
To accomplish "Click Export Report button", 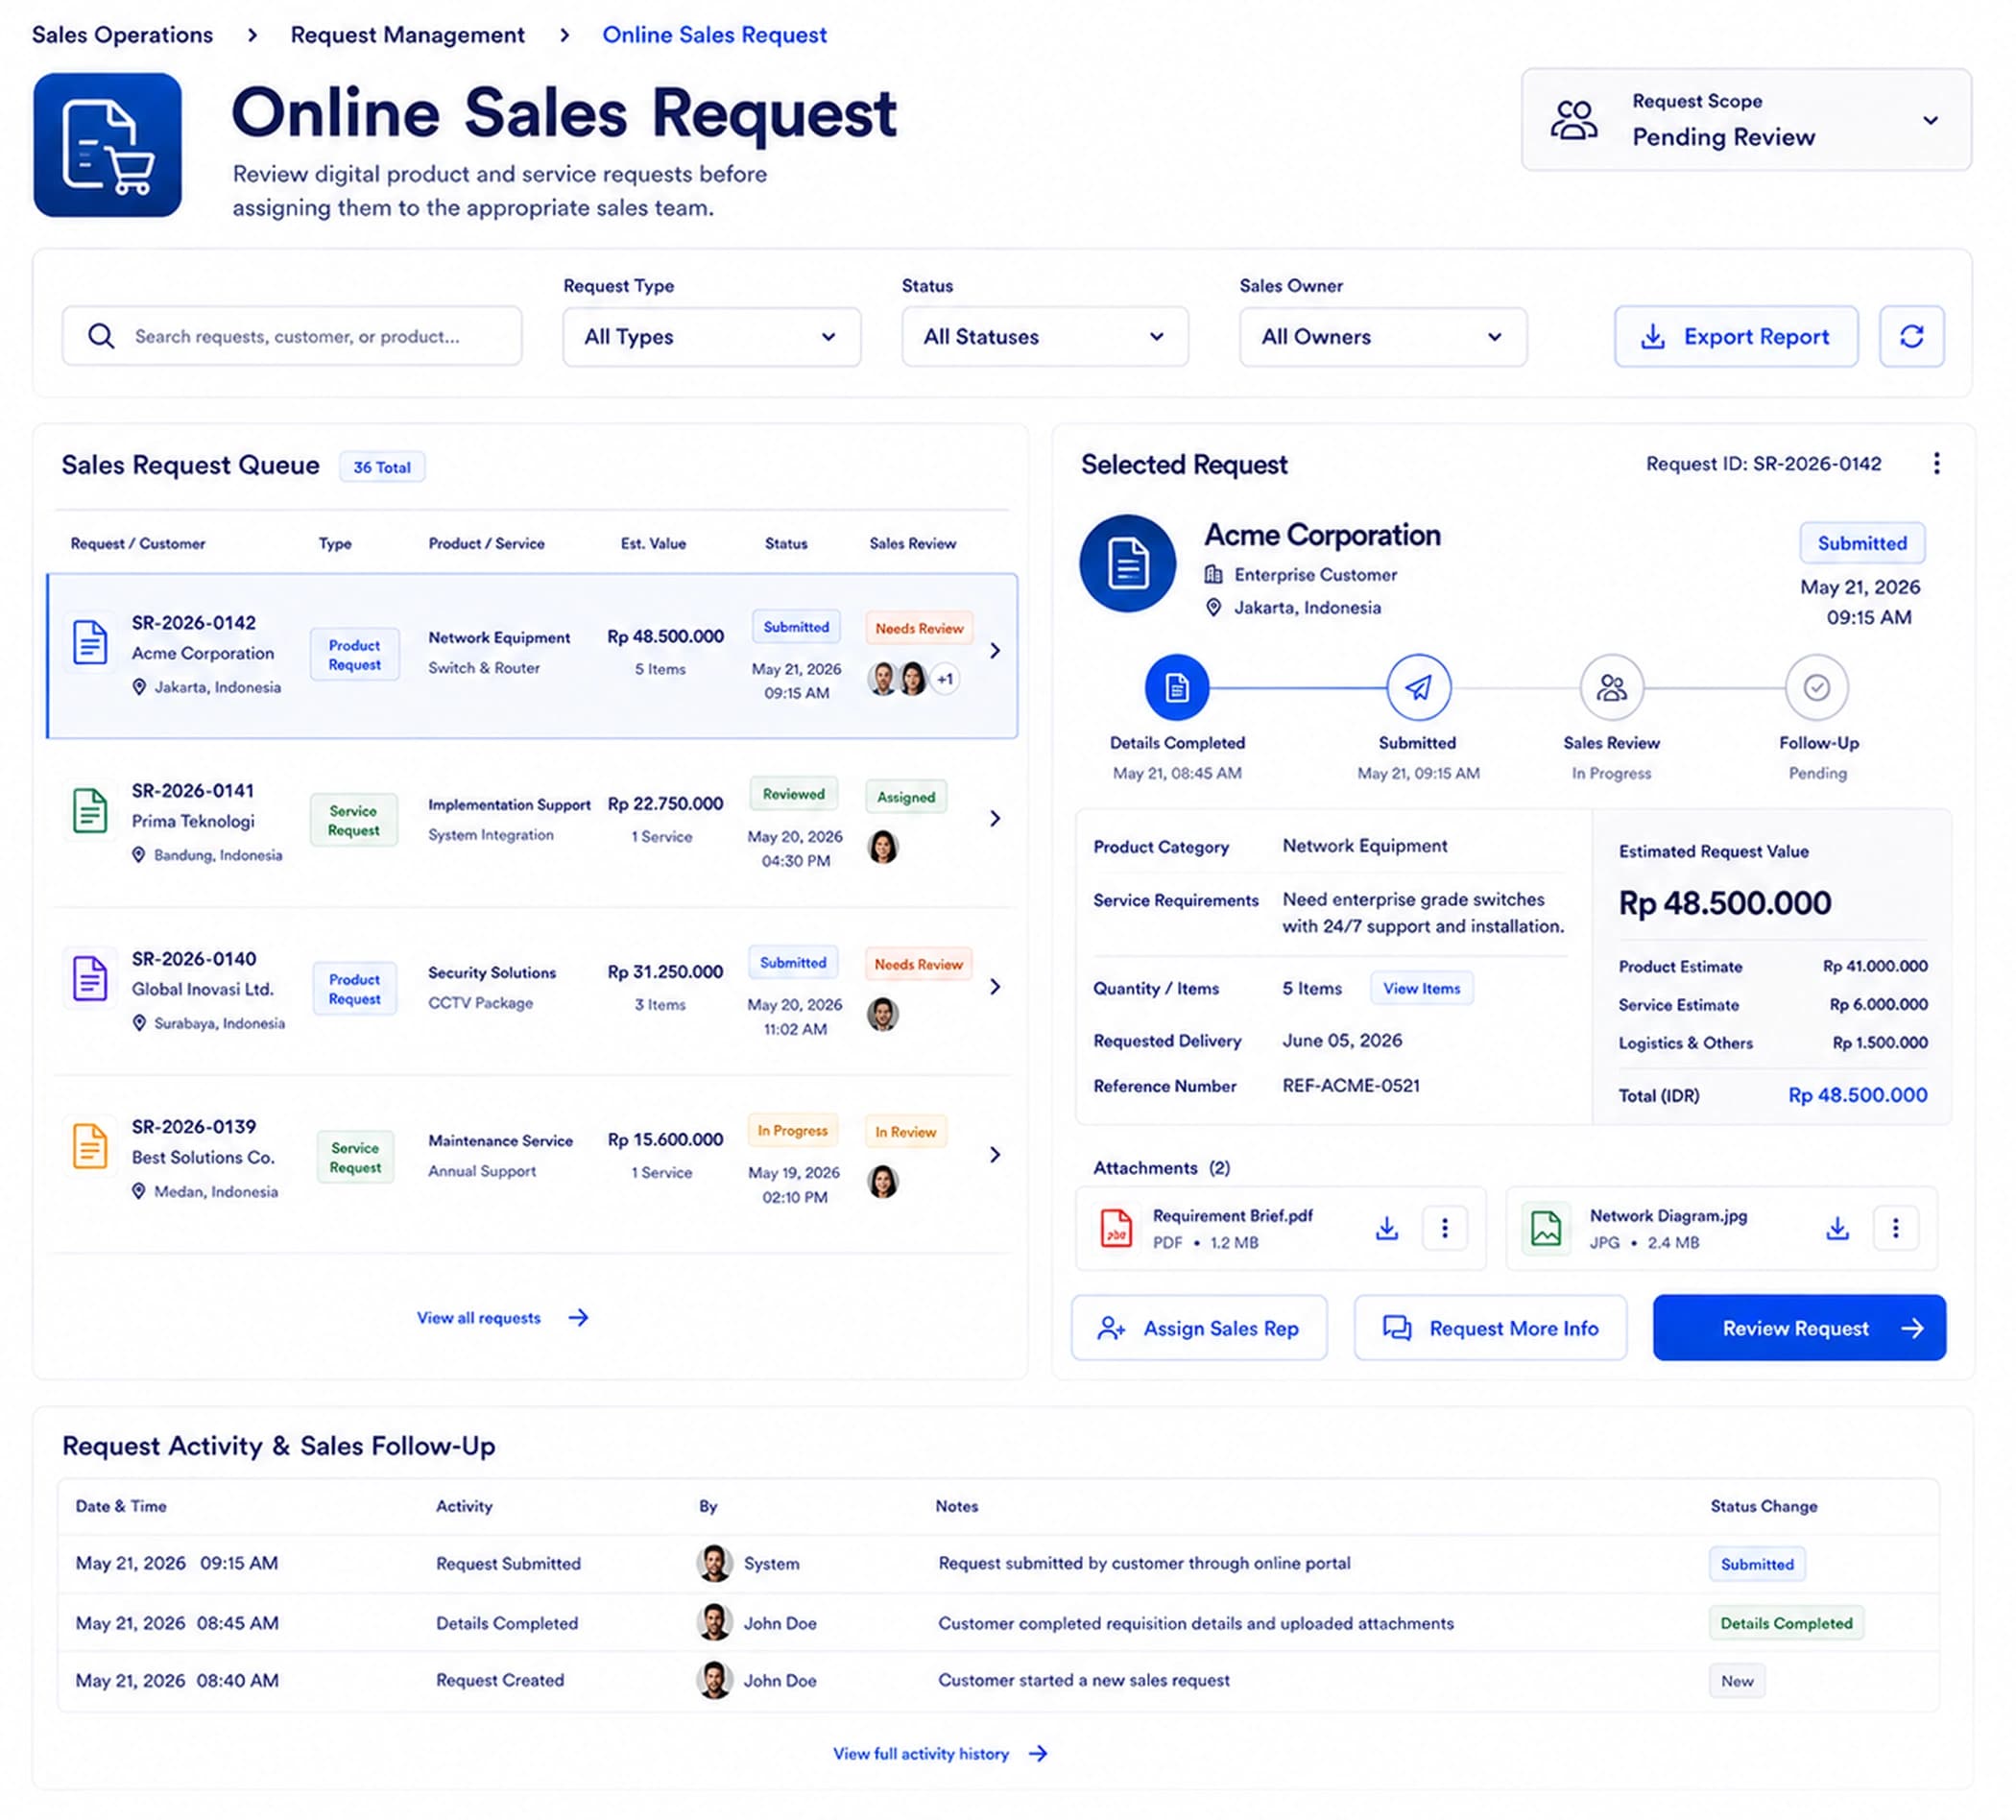I will click(1736, 337).
